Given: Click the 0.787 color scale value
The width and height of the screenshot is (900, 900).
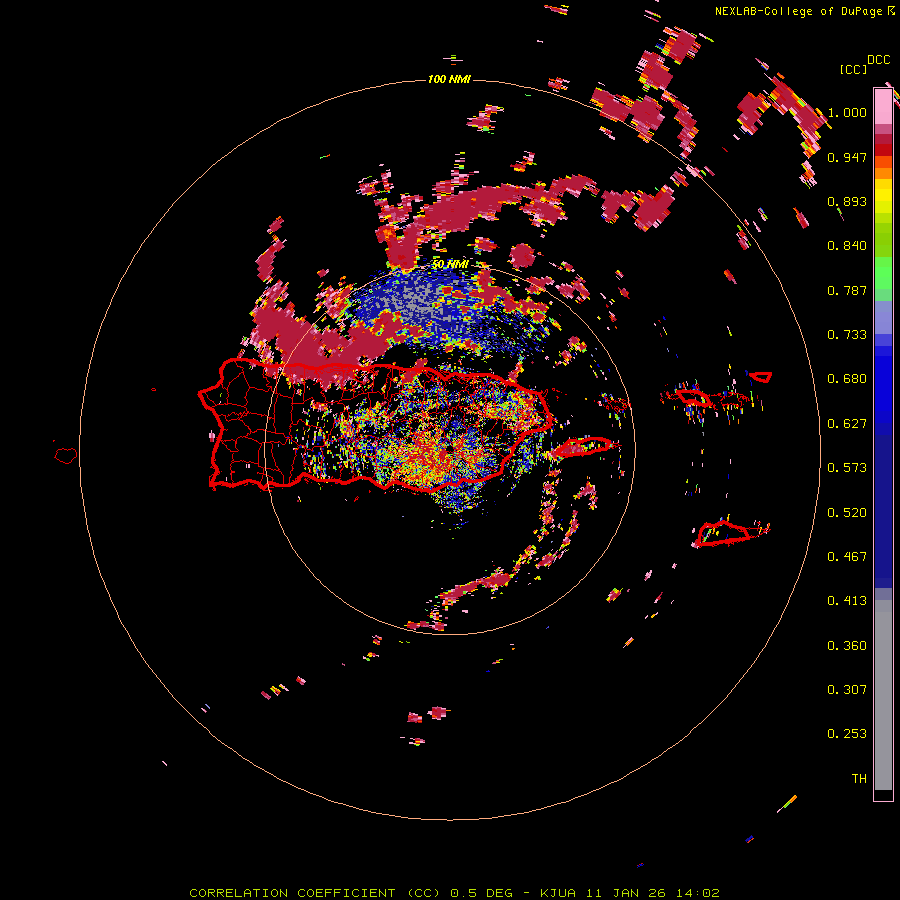Looking at the screenshot, I should coord(847,290).
